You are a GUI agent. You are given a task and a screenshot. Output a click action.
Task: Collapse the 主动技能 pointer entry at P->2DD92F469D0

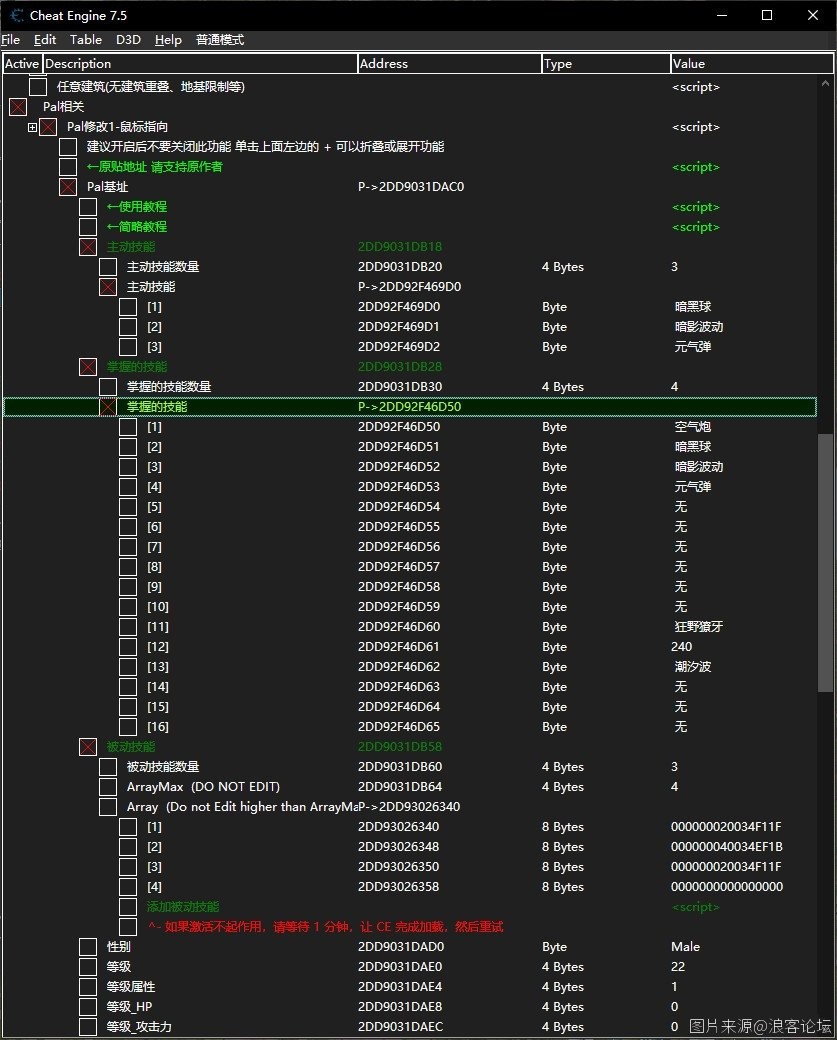(107, 287)
